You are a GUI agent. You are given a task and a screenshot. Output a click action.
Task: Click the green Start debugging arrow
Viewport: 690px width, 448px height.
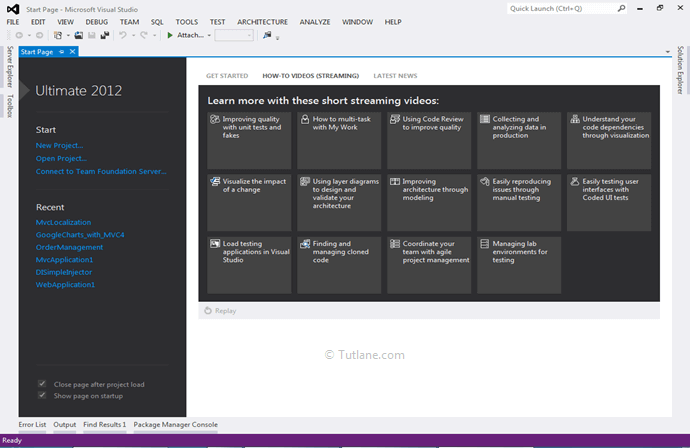(170, 35)
